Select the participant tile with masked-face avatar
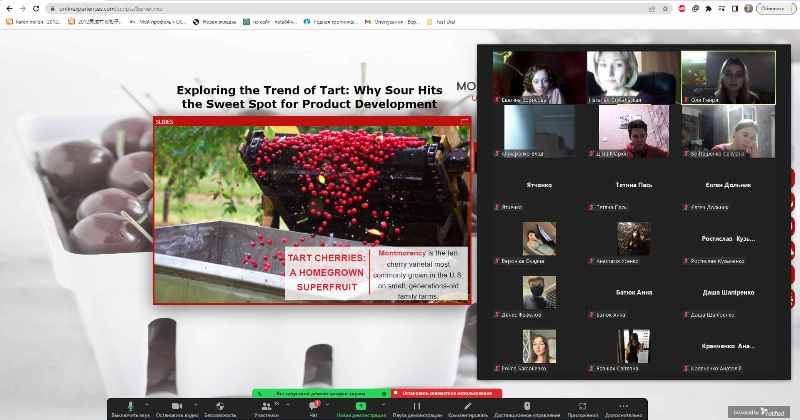Screen dimensions: 800x420 pos(539,293)
